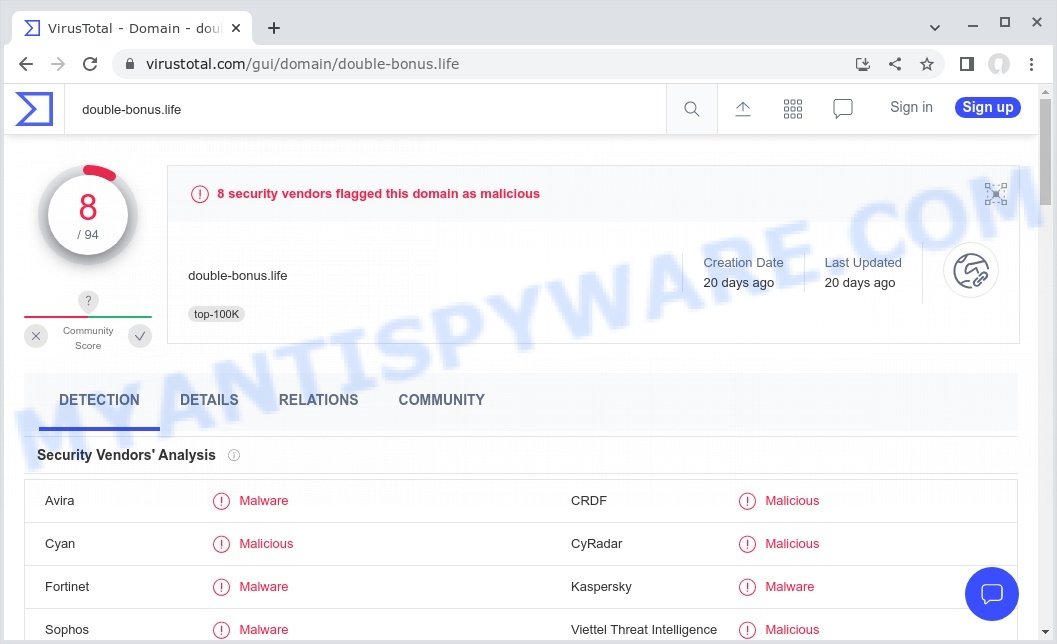Click the domain globe link icon
The height and width of the screenshot is (644, 1057).
971,270
